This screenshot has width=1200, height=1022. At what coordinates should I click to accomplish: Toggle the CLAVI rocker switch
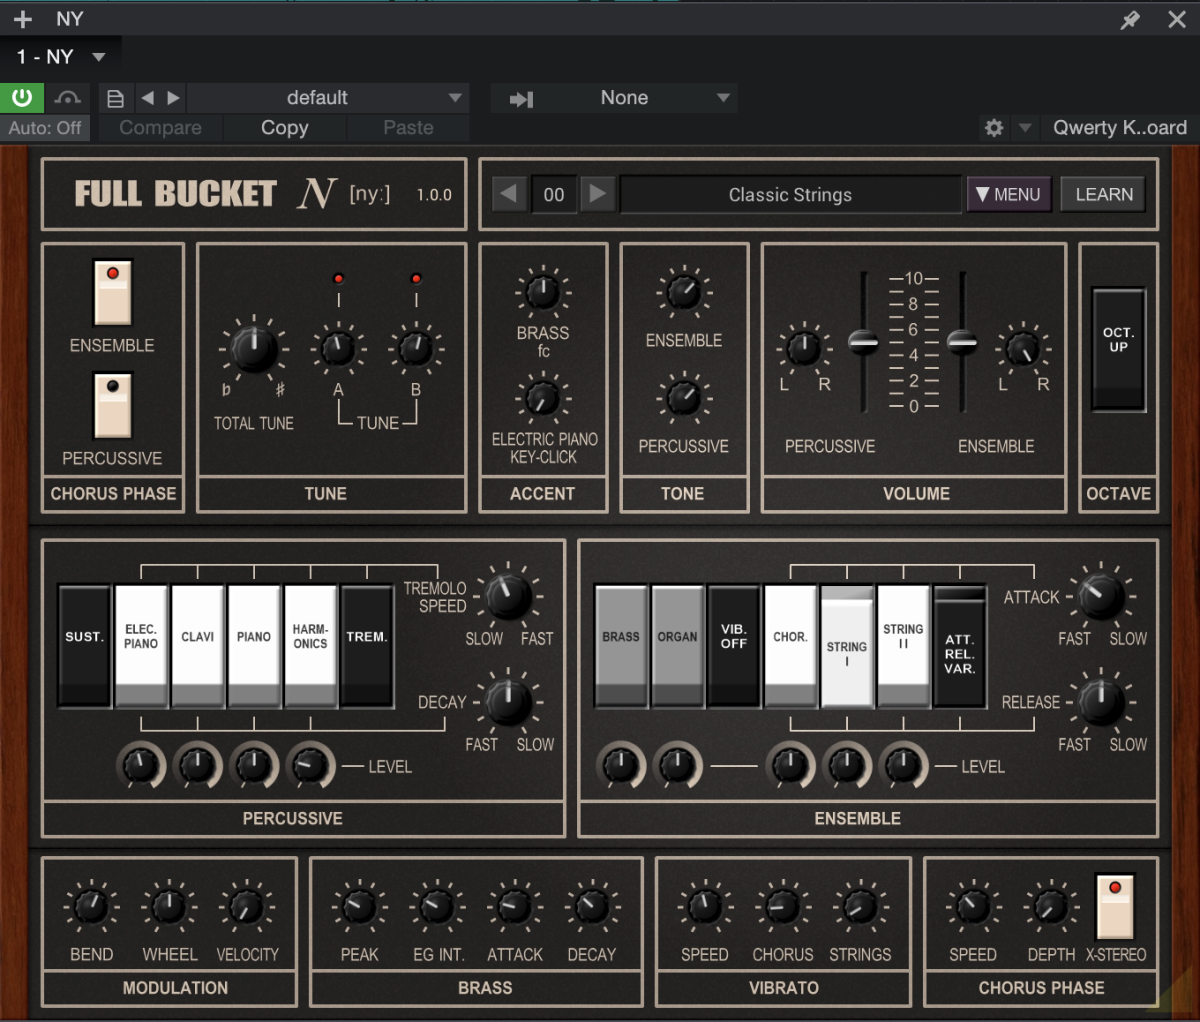click(x=198, y=646)
